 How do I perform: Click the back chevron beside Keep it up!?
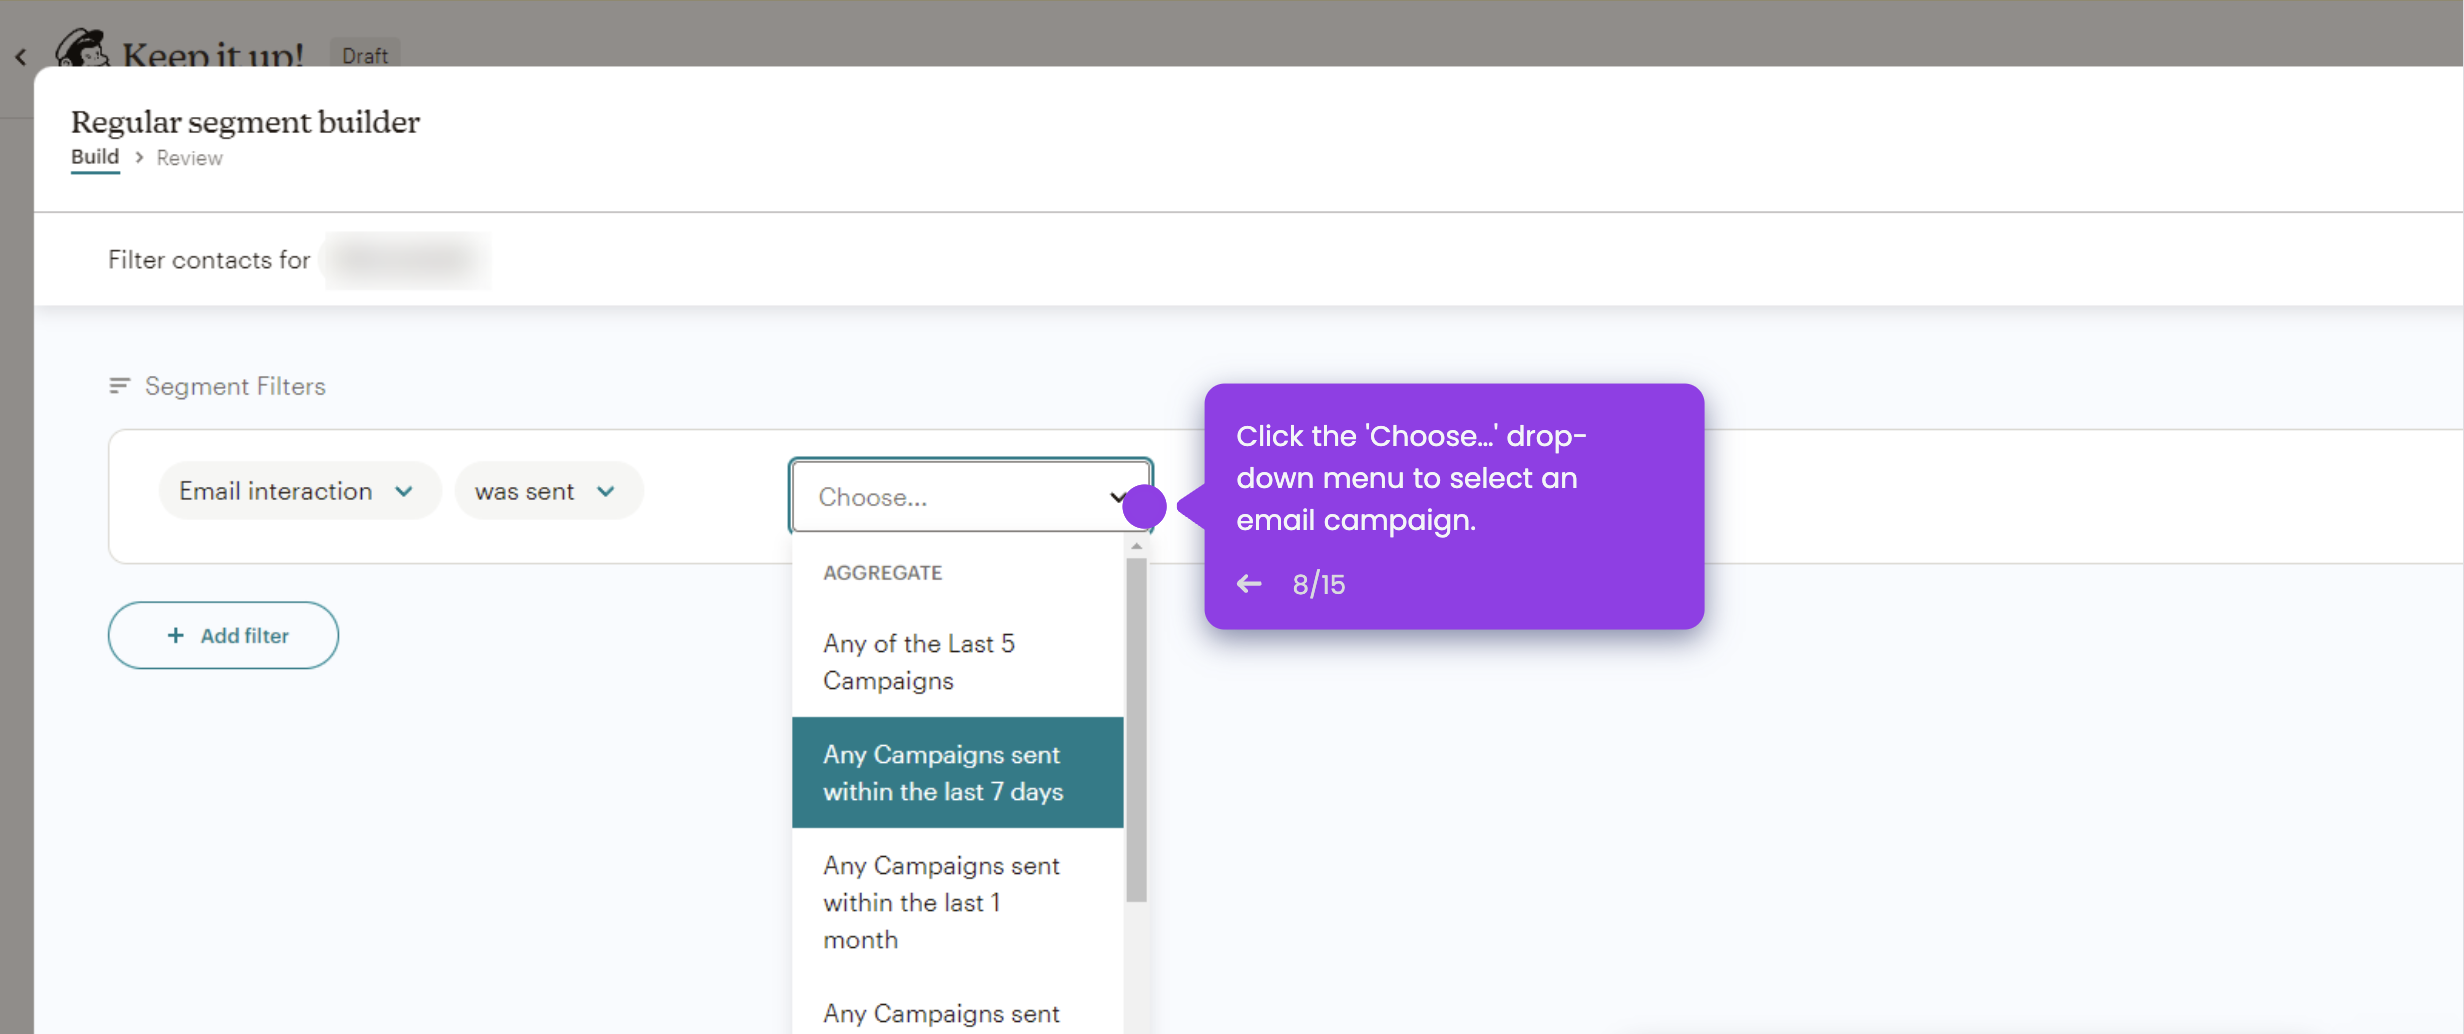pos(21,57)
